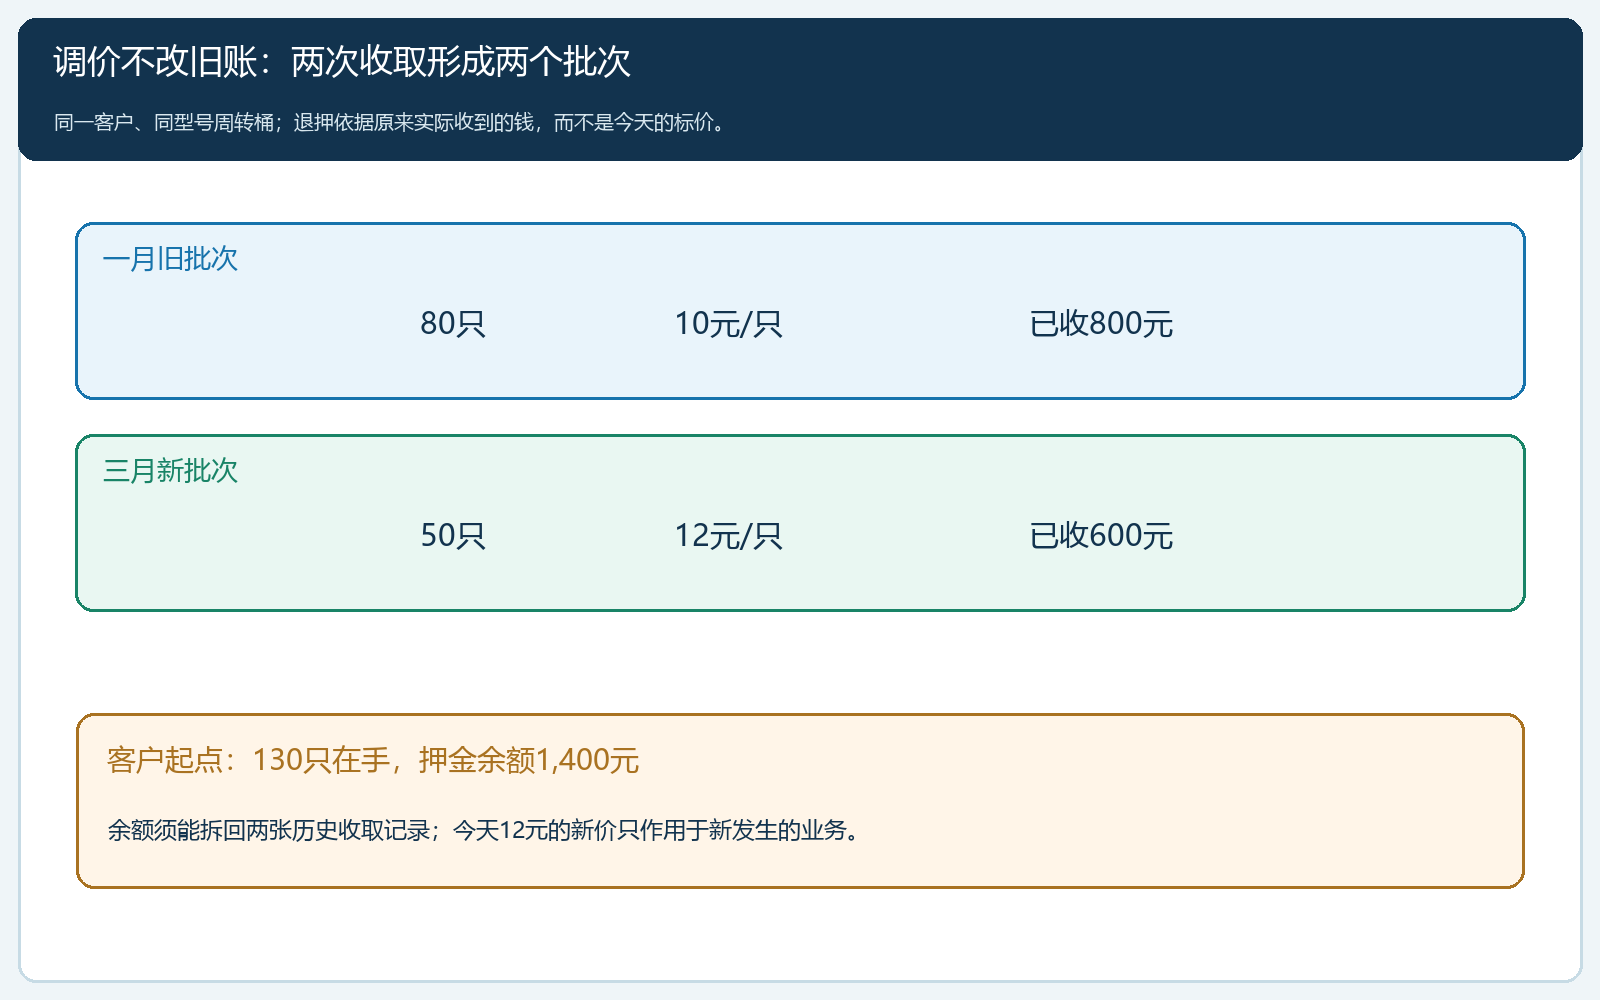Click the subtitle starting with 同一客户、同型号周转桶
1600x1000 pixels.
pos(392,122)
